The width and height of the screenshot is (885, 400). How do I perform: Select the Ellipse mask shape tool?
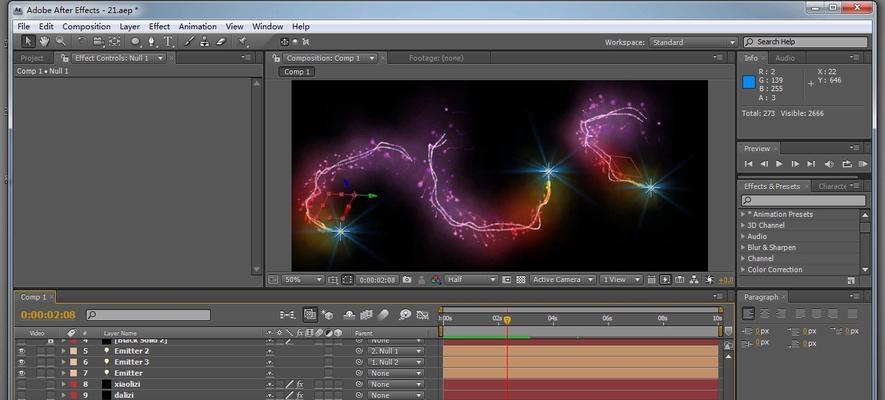click(x=135, y=41)
